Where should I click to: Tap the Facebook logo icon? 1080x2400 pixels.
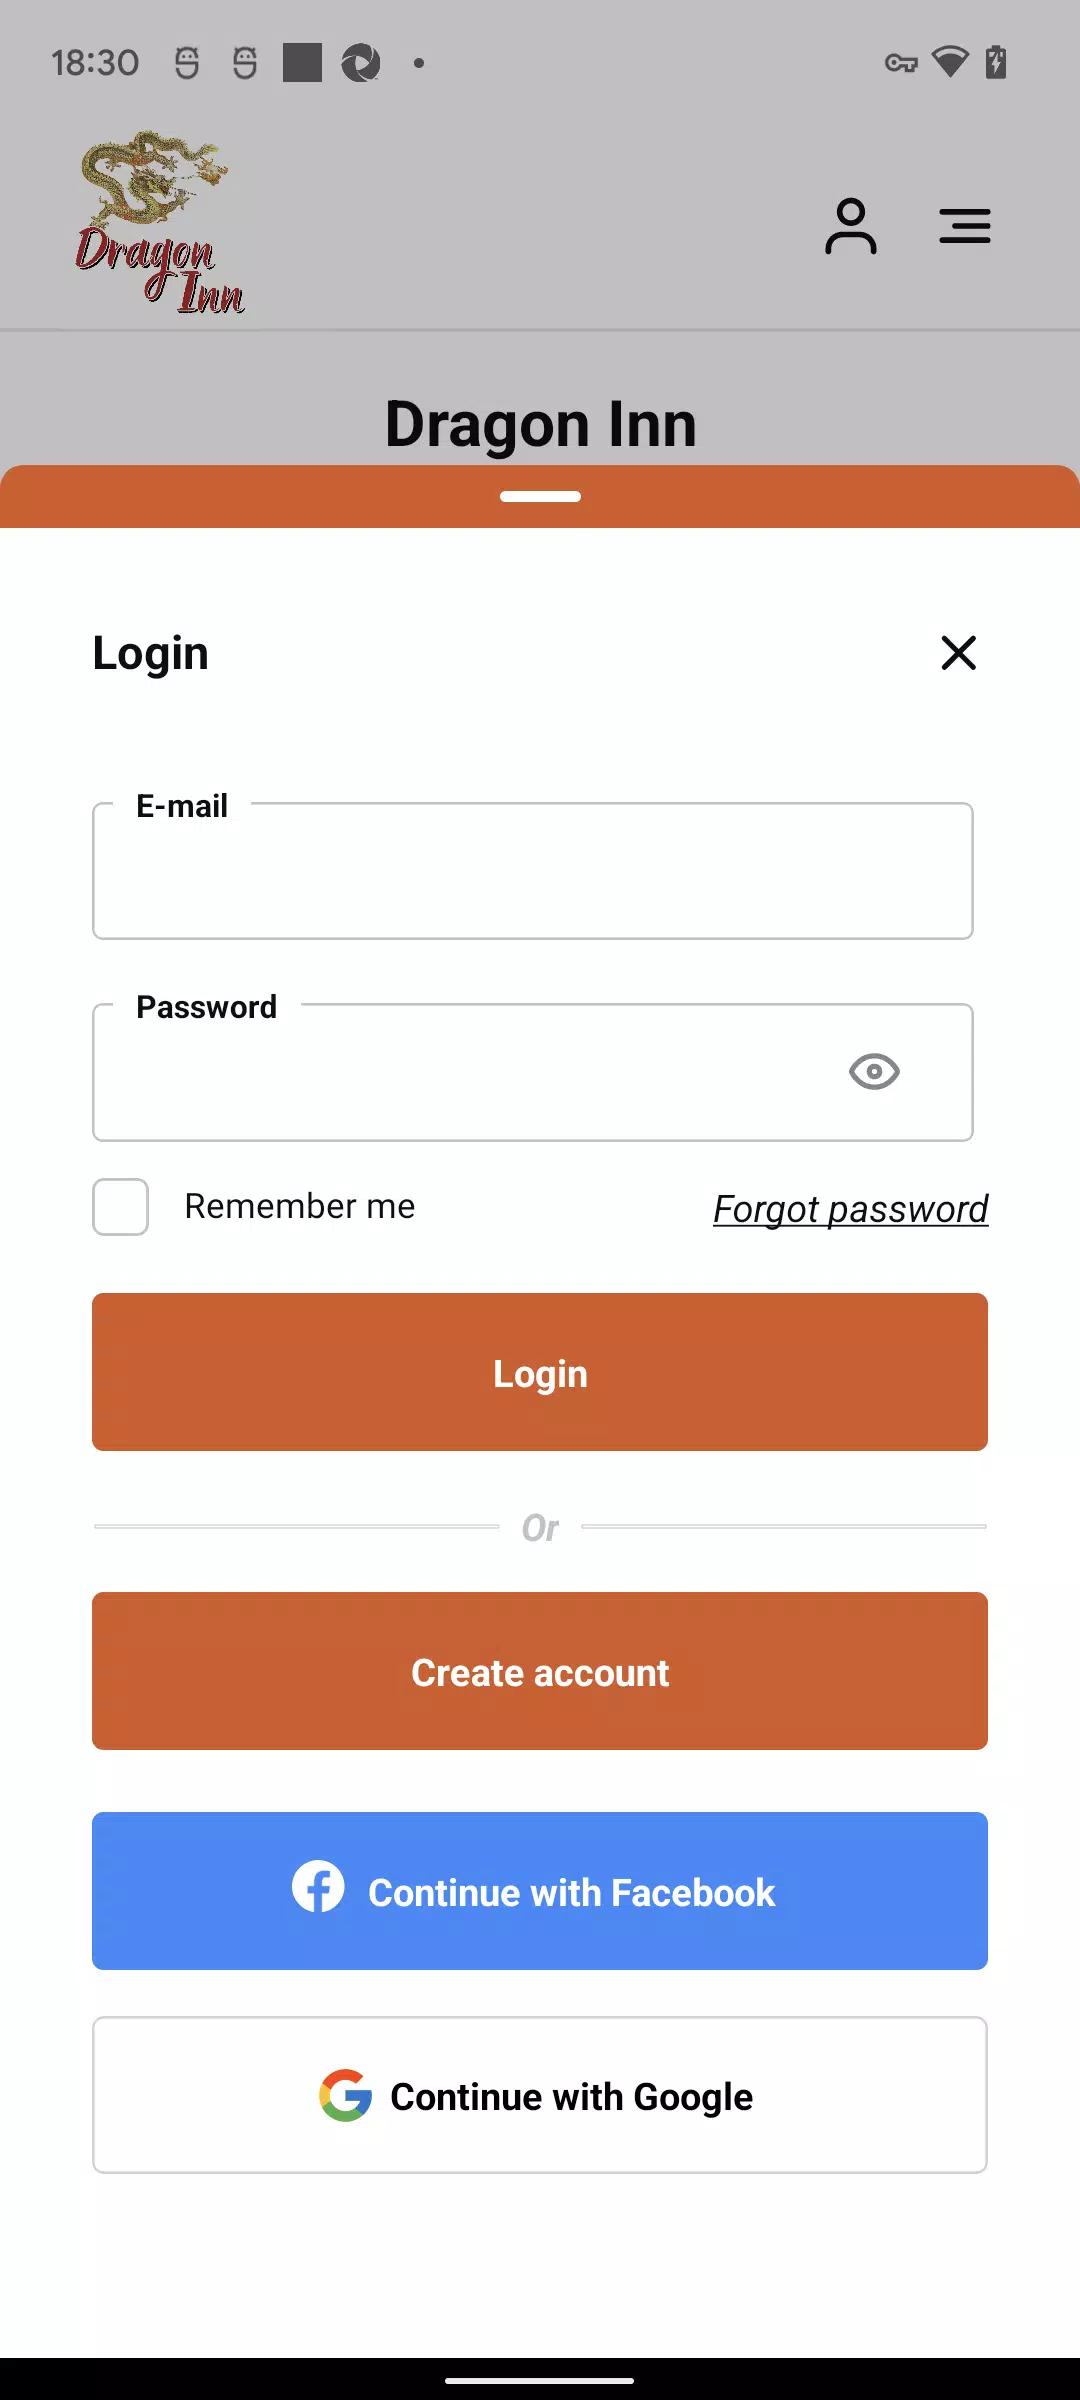pyautogui.click(x=318, y=1887)
